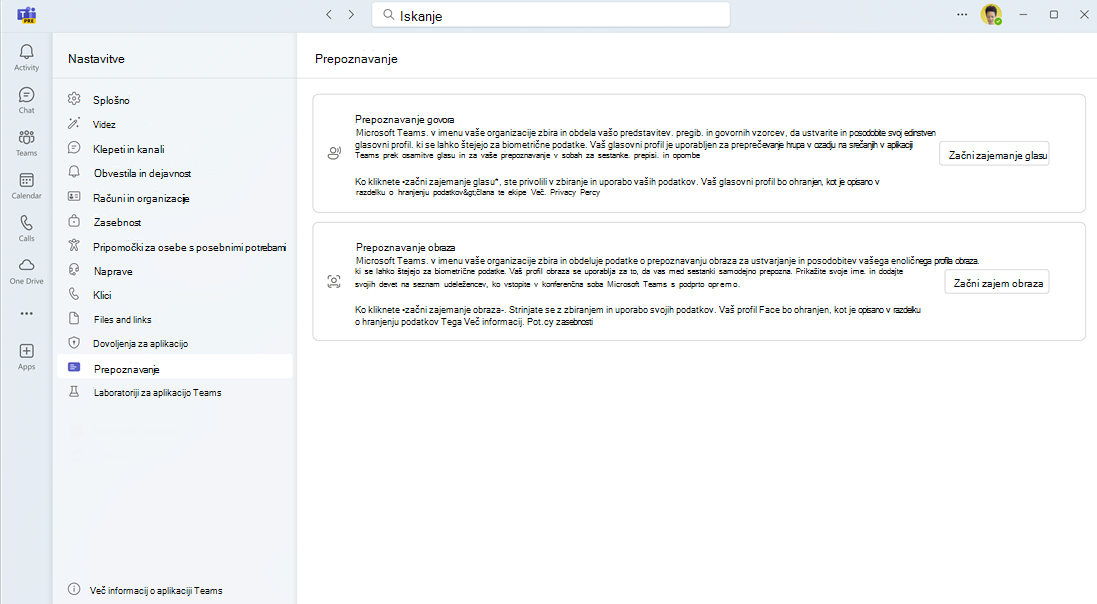
Task: Click the Microsoft Teams logo icon
Action: pyautogui.click(x=27, y=15)
